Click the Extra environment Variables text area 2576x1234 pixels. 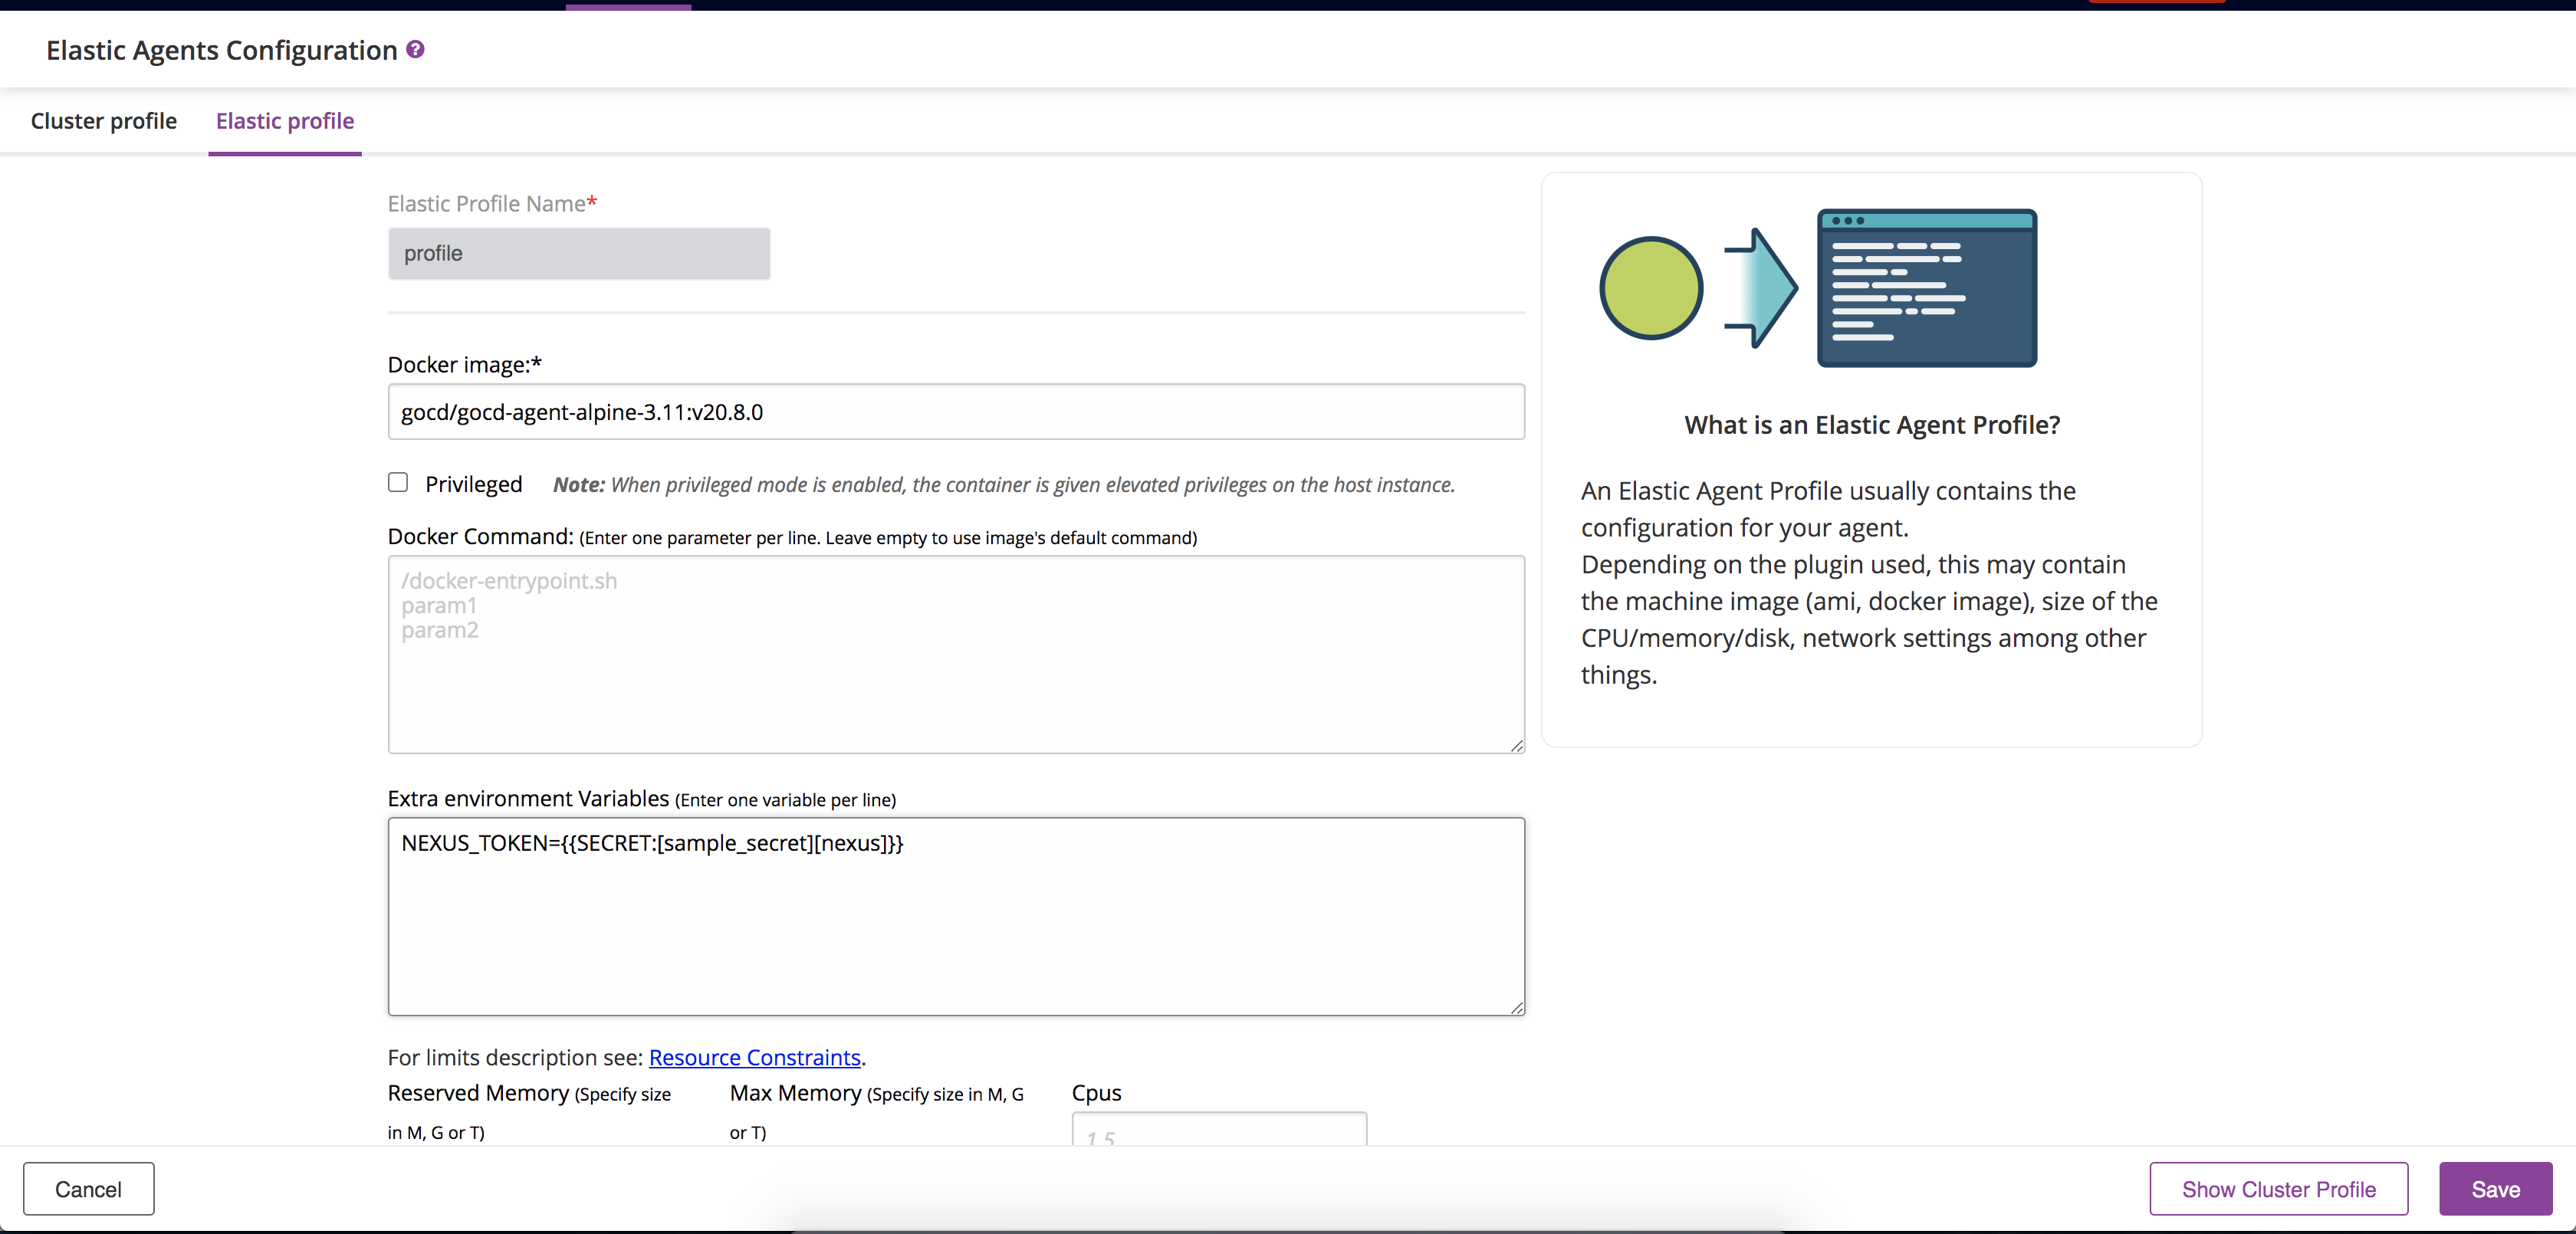coord(956,916)
